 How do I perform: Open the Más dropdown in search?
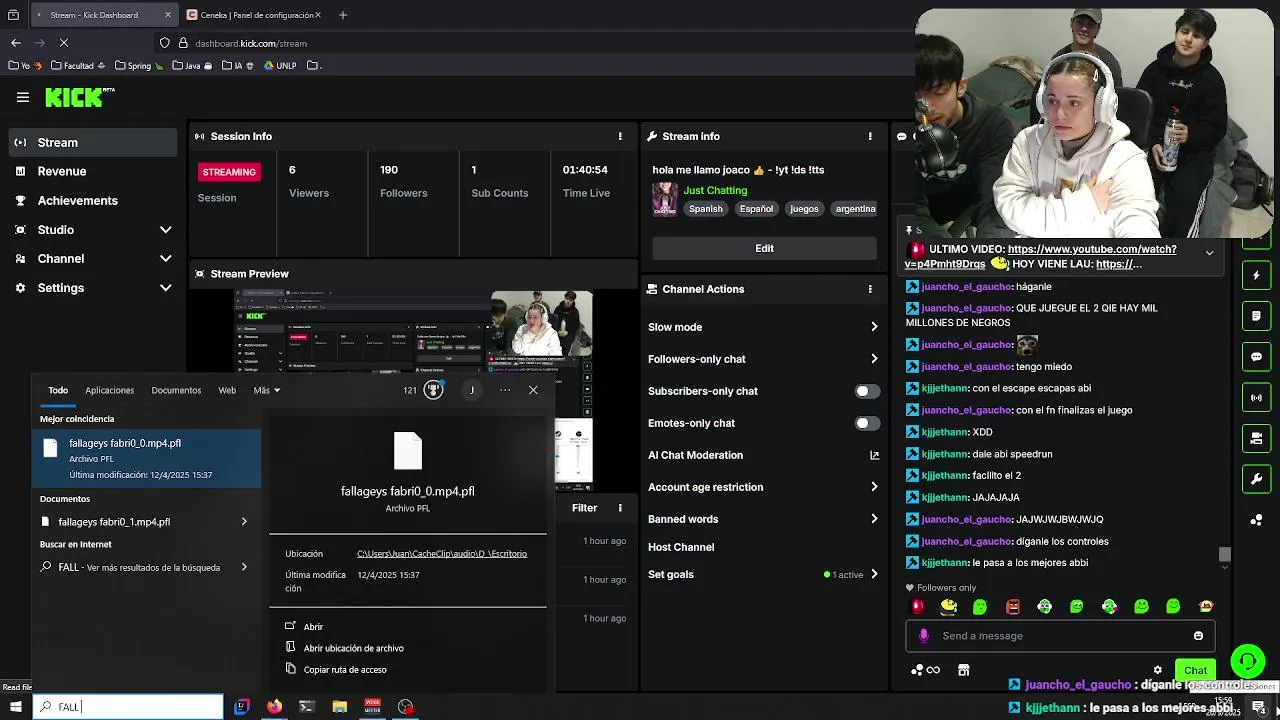267,390
